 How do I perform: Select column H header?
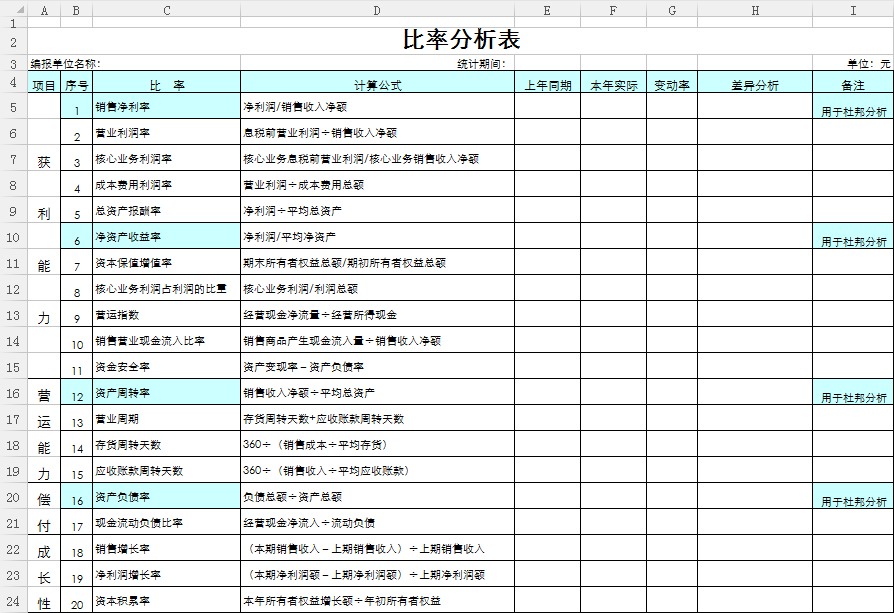pos(755,9)
